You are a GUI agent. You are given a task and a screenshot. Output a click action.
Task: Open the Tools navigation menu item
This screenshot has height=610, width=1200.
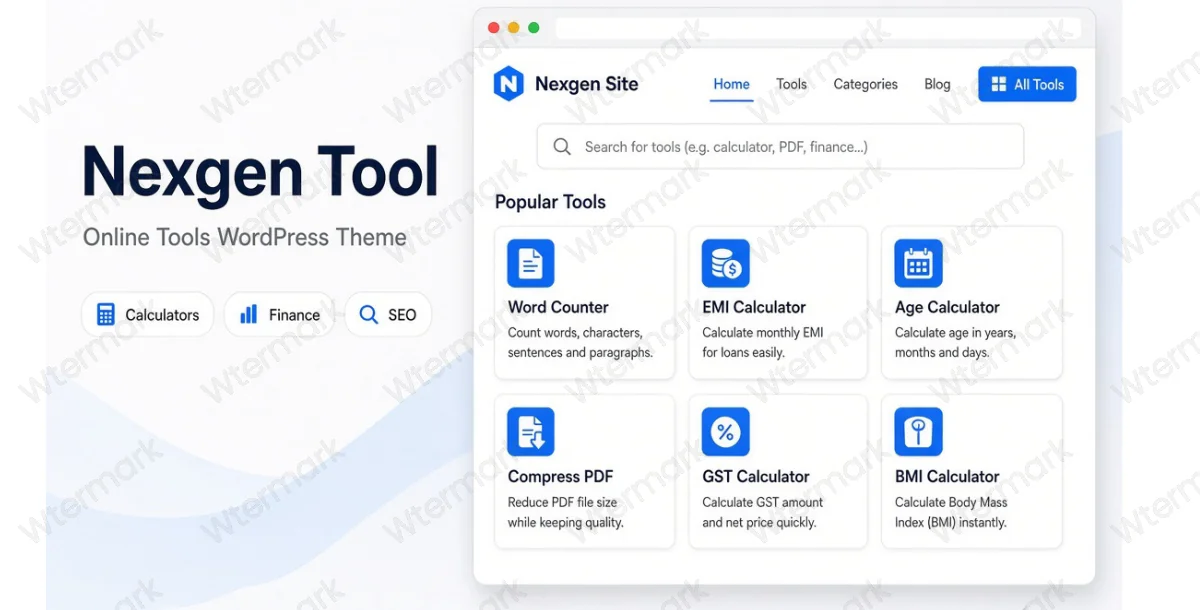[x=791, y=84]
